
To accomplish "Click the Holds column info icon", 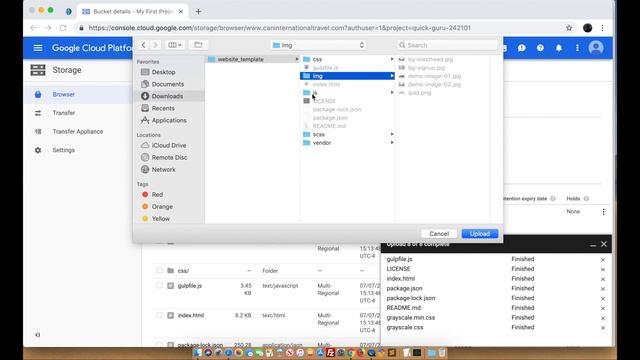I will 586,199.
